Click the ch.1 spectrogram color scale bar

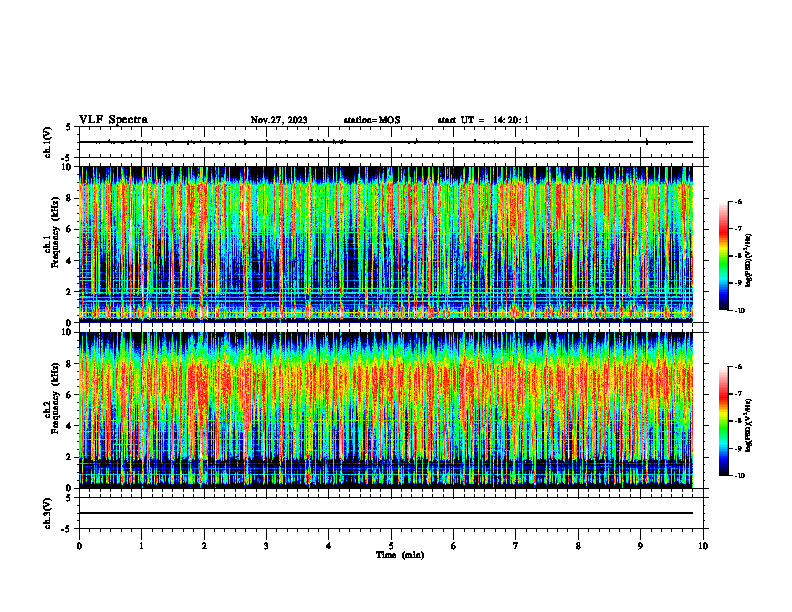point(723,256)
